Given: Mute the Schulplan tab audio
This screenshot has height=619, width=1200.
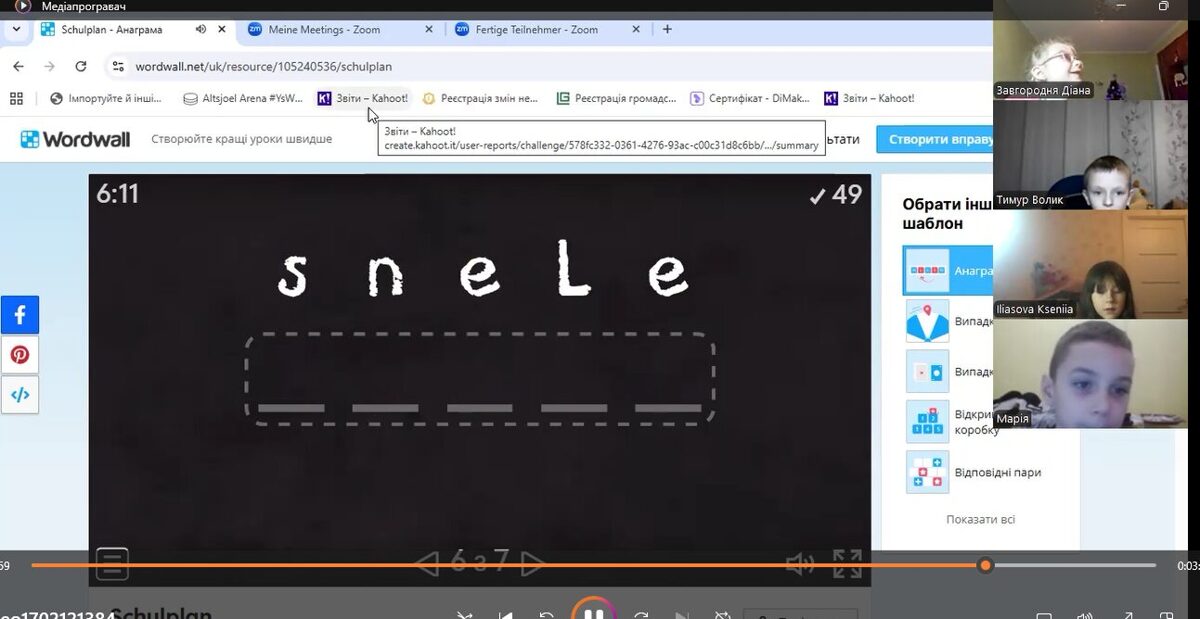Looking at the screenshot, I should pos(201,30).
